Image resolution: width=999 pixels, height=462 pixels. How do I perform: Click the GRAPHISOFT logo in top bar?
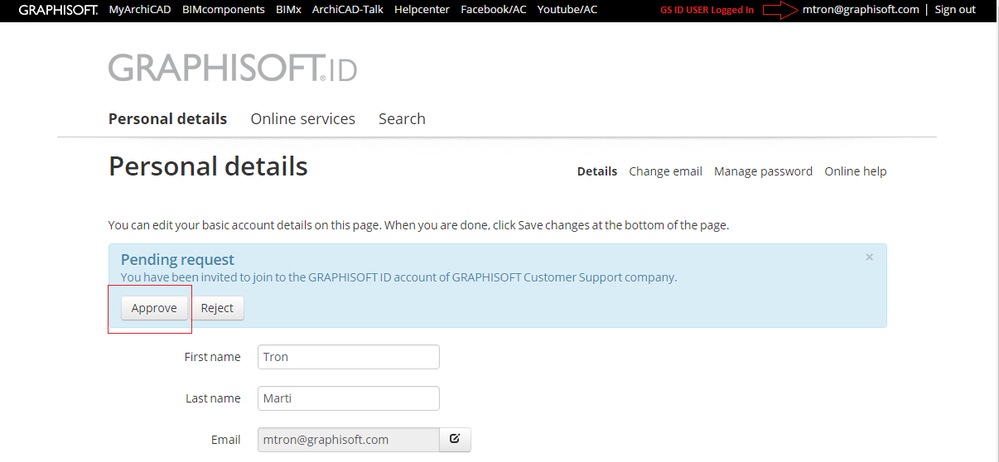[x=58, y=10]
